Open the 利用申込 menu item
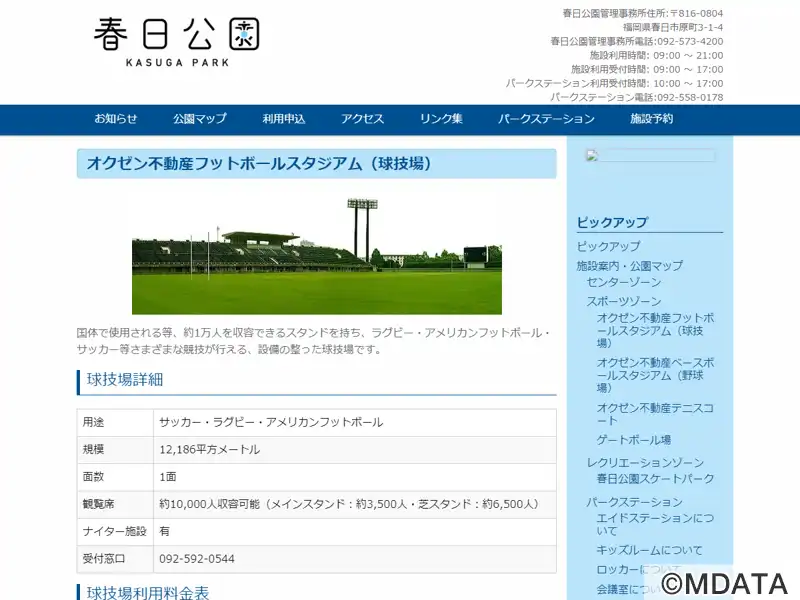The width and height of the screenshot is (800, 600). click(284, 119)
